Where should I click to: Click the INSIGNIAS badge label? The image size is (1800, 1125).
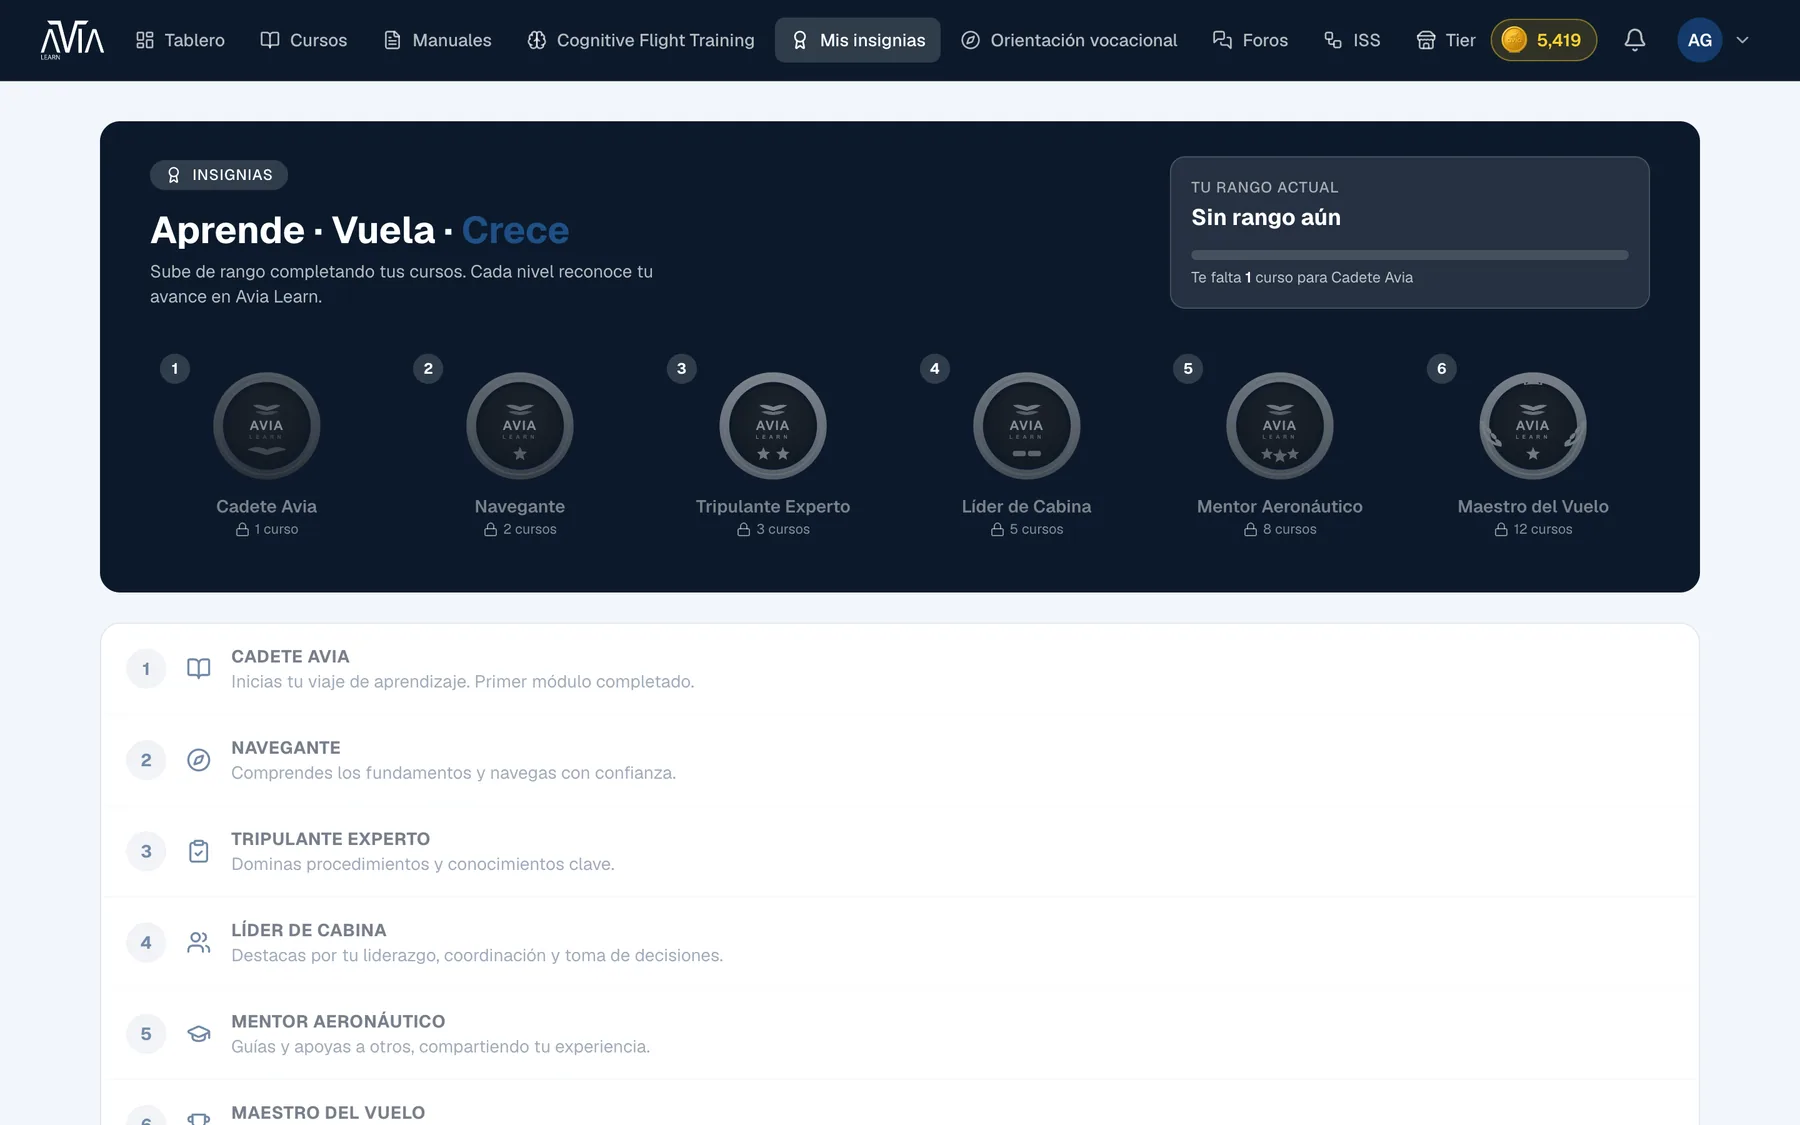pyautogui.click(x=219, y=175)
